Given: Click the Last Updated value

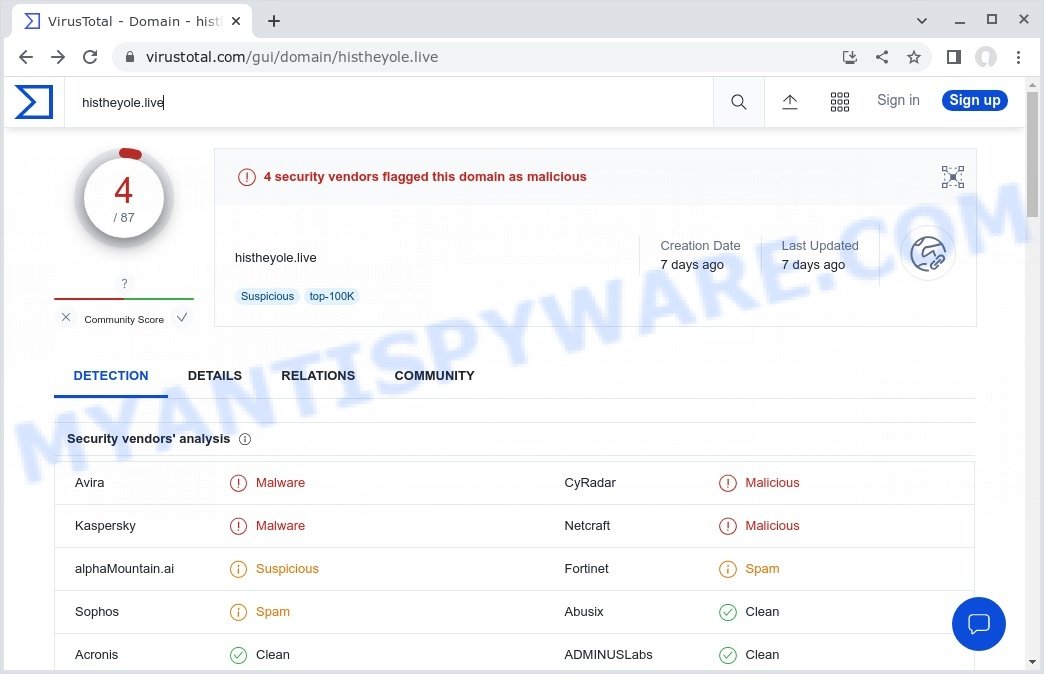Looking at the screenshot, I should click(x=813, y=265).
